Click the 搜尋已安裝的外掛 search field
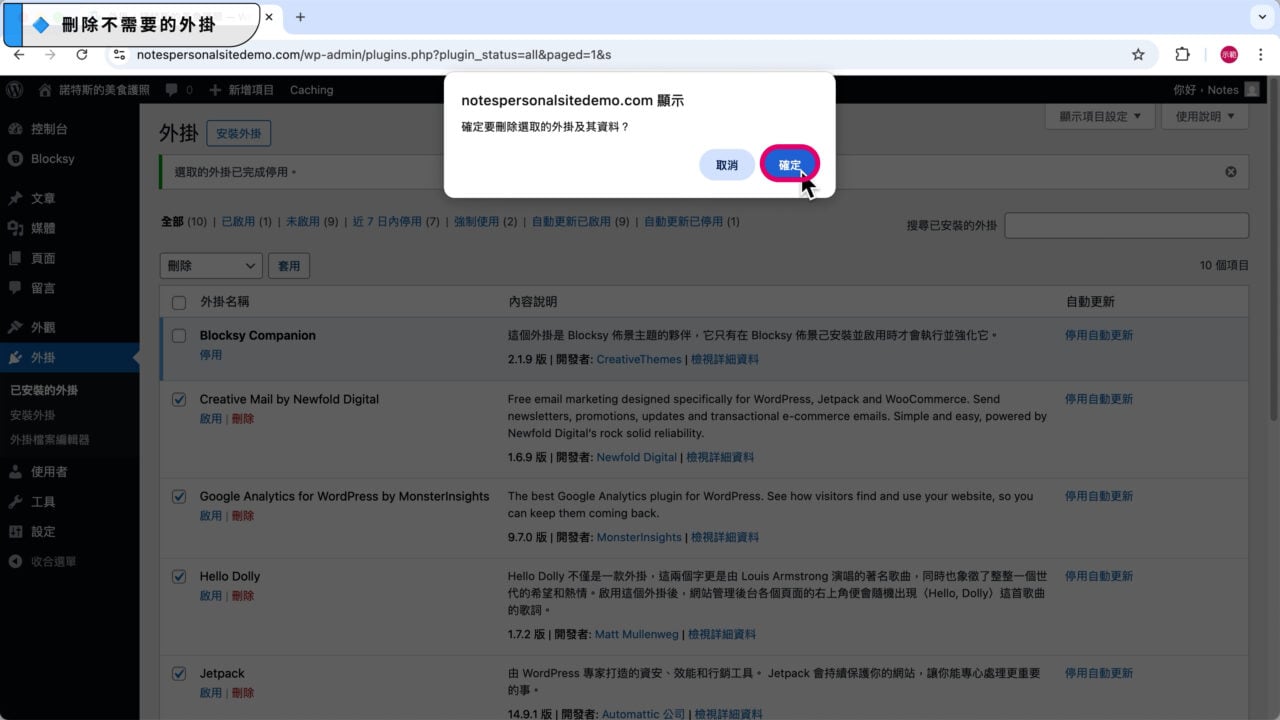This screenshot has width=1280, height=720. pyautogui.click(x=1126, y=225)
